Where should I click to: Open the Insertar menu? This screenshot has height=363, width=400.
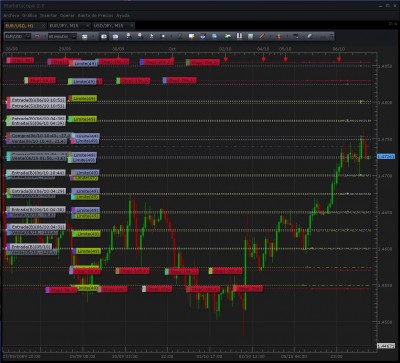pyautogui.click(x=48, y=15)
